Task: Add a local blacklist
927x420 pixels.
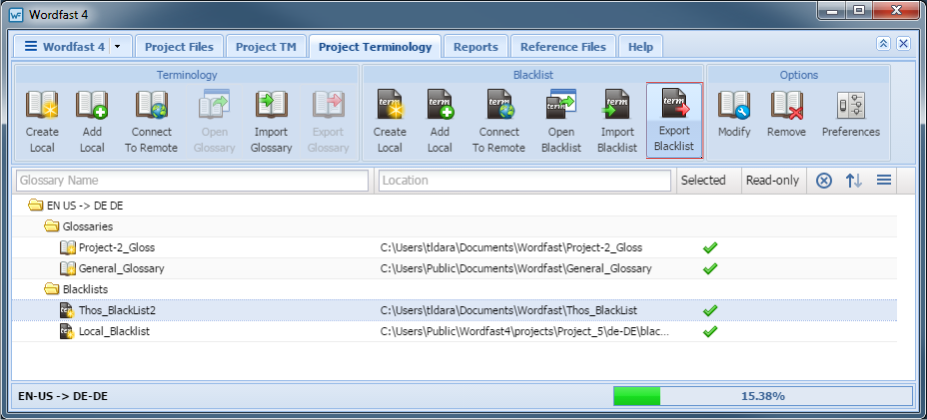Action: 440,122
